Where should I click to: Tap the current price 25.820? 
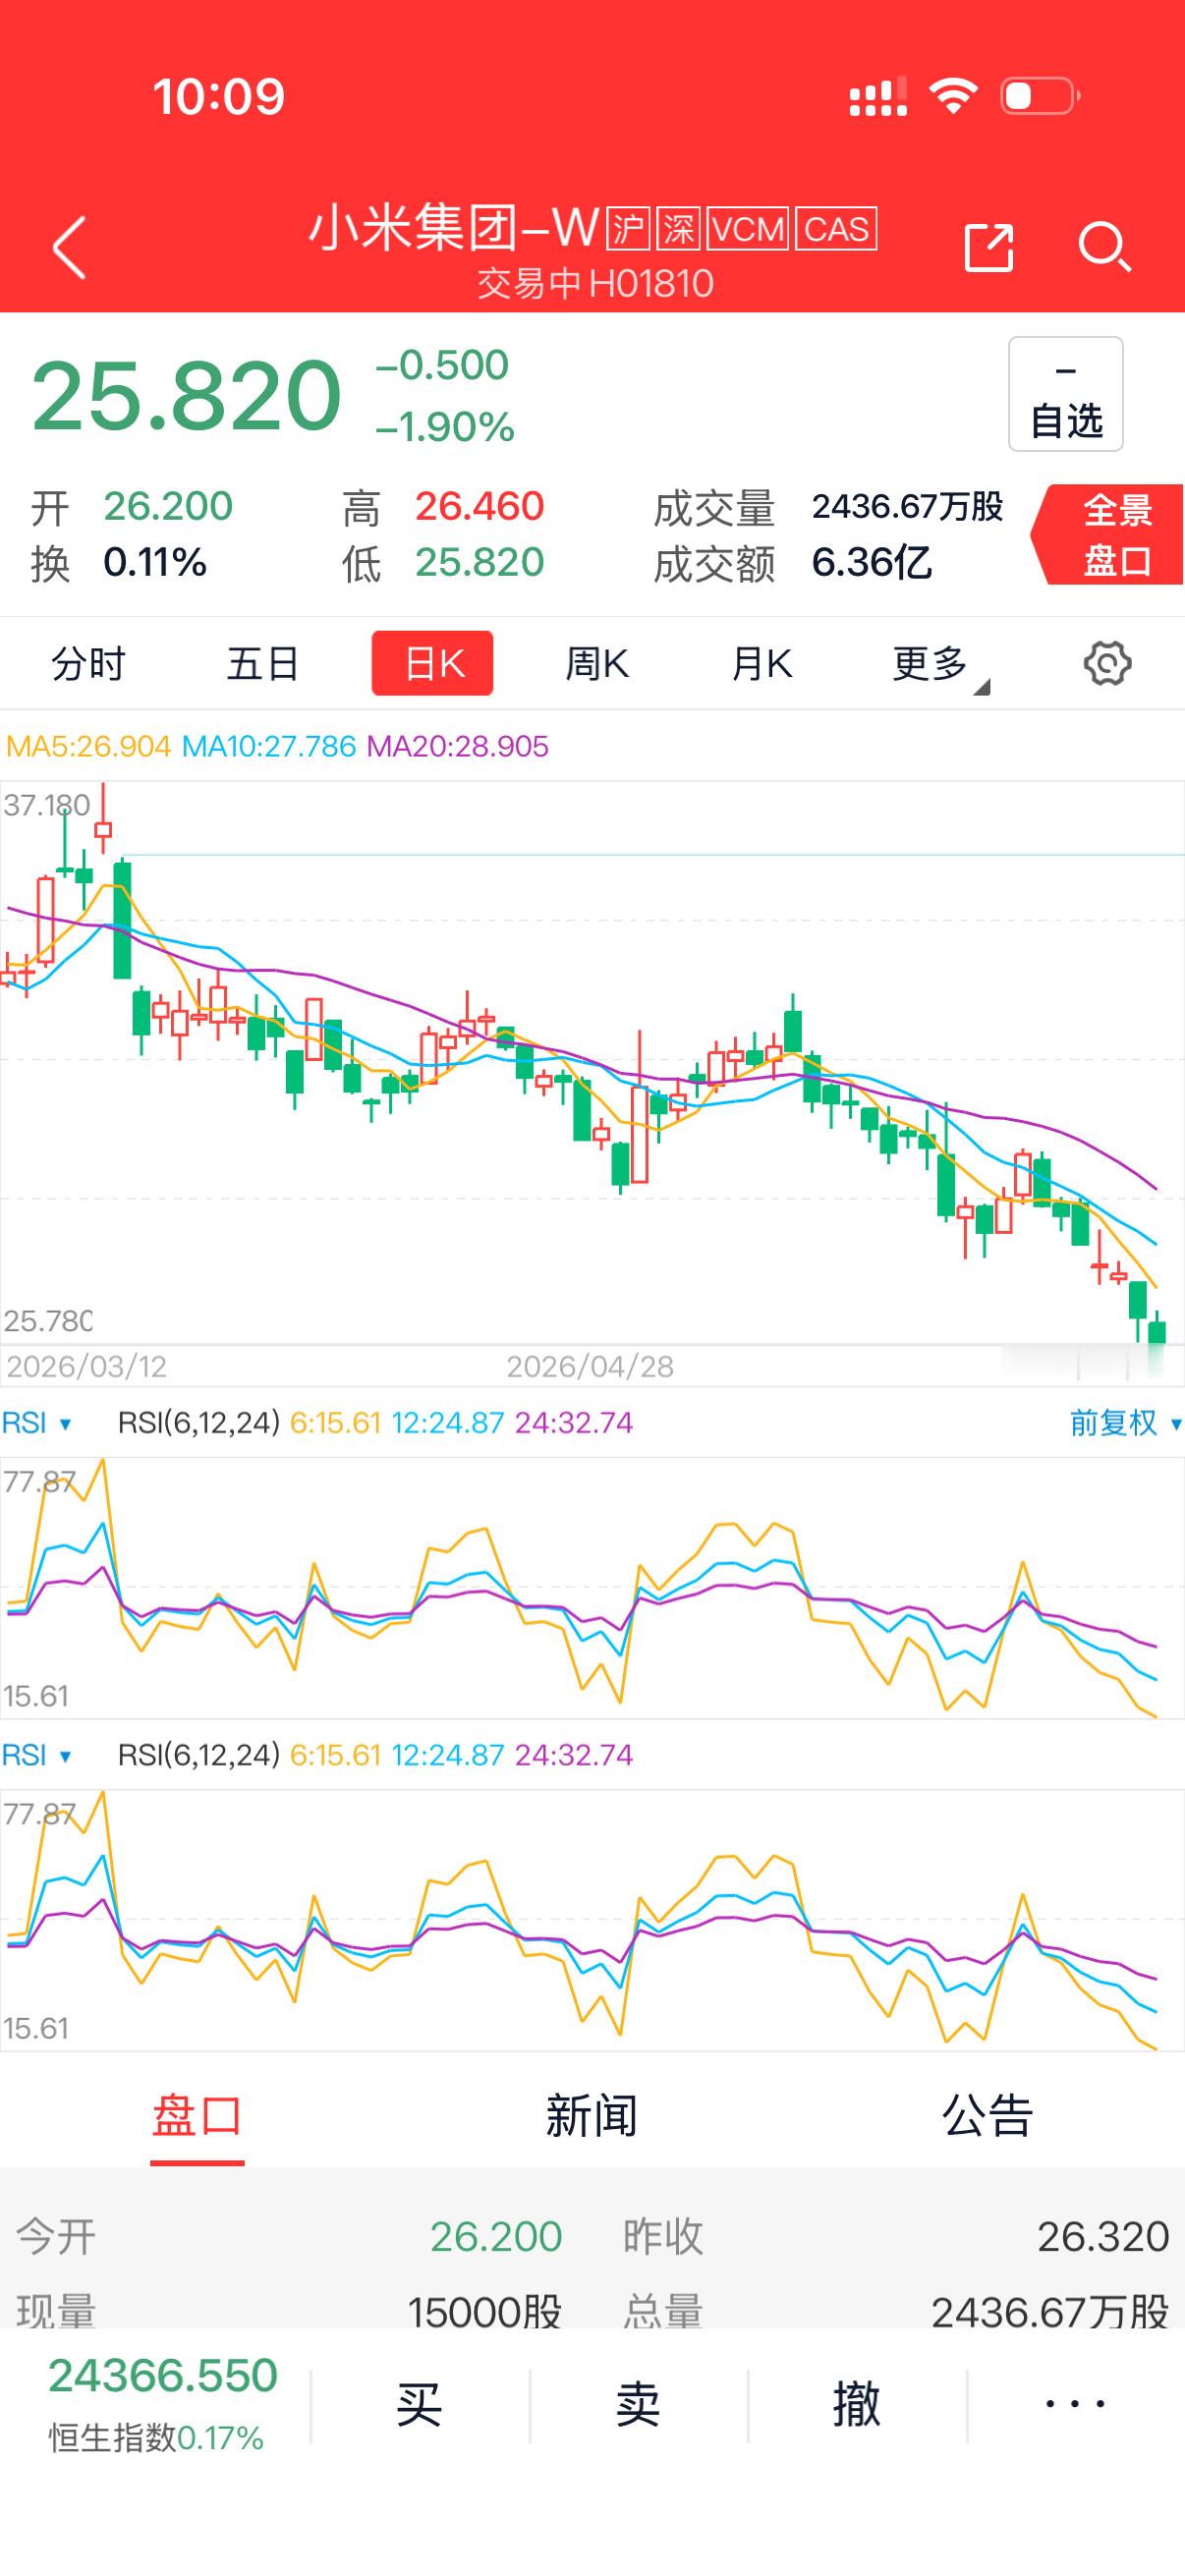187,397
